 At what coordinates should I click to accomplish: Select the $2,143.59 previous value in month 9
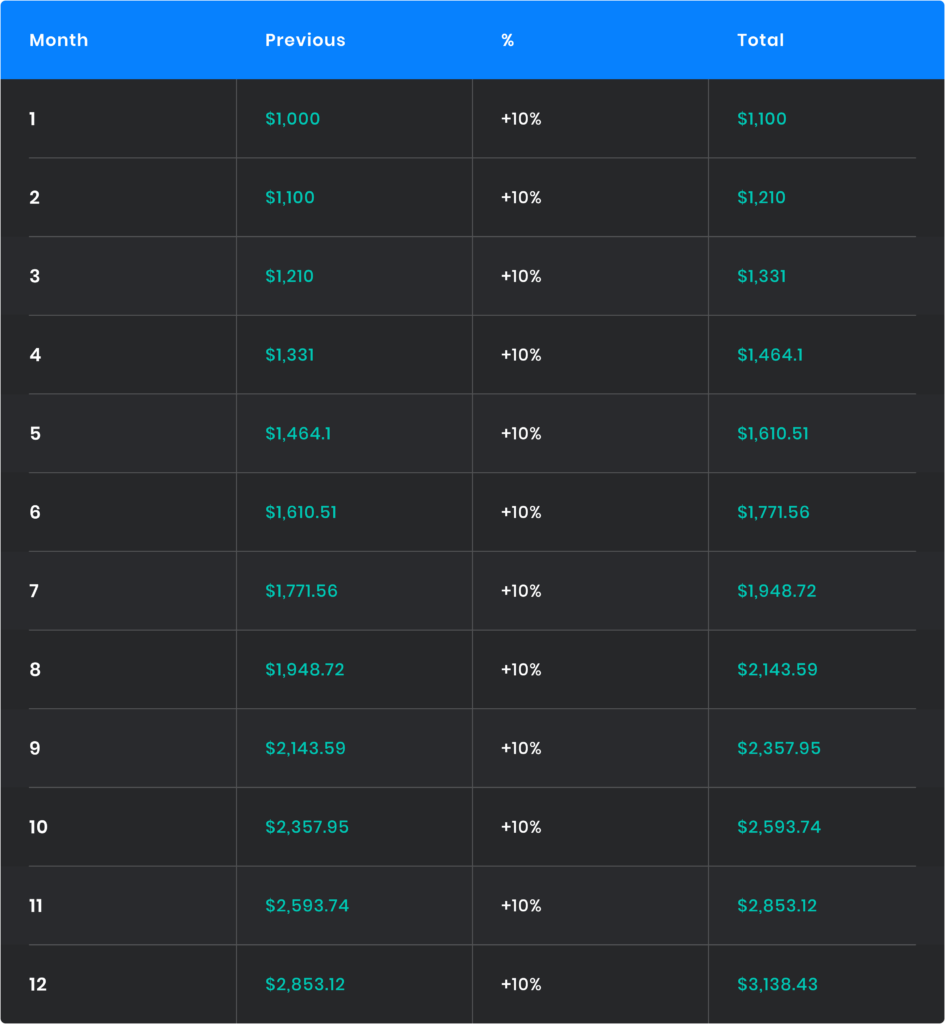(x=305, y=748)
